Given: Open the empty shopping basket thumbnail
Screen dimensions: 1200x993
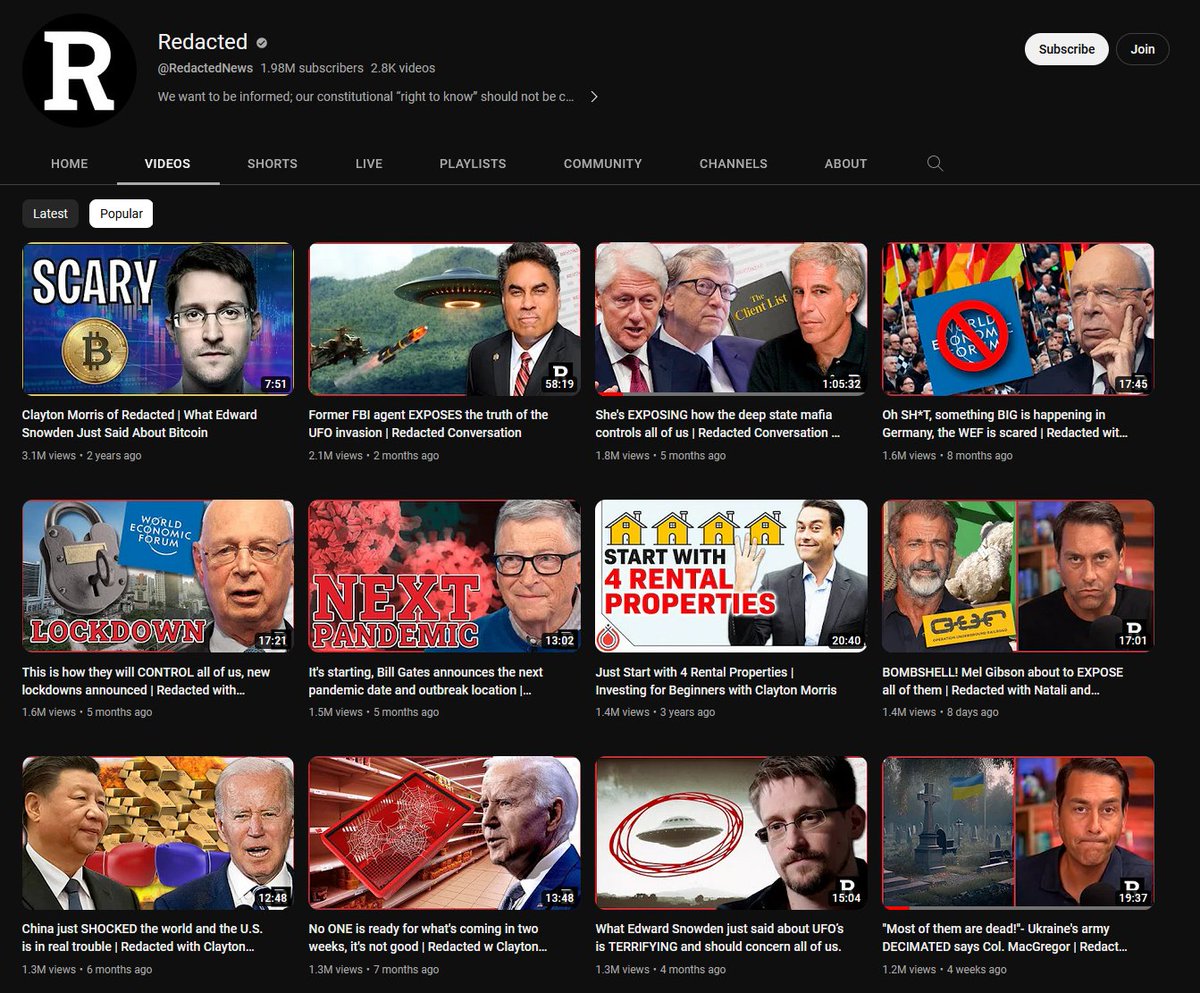Looking at the screenshot, I should pyautogui.click(x=444, y=833).
